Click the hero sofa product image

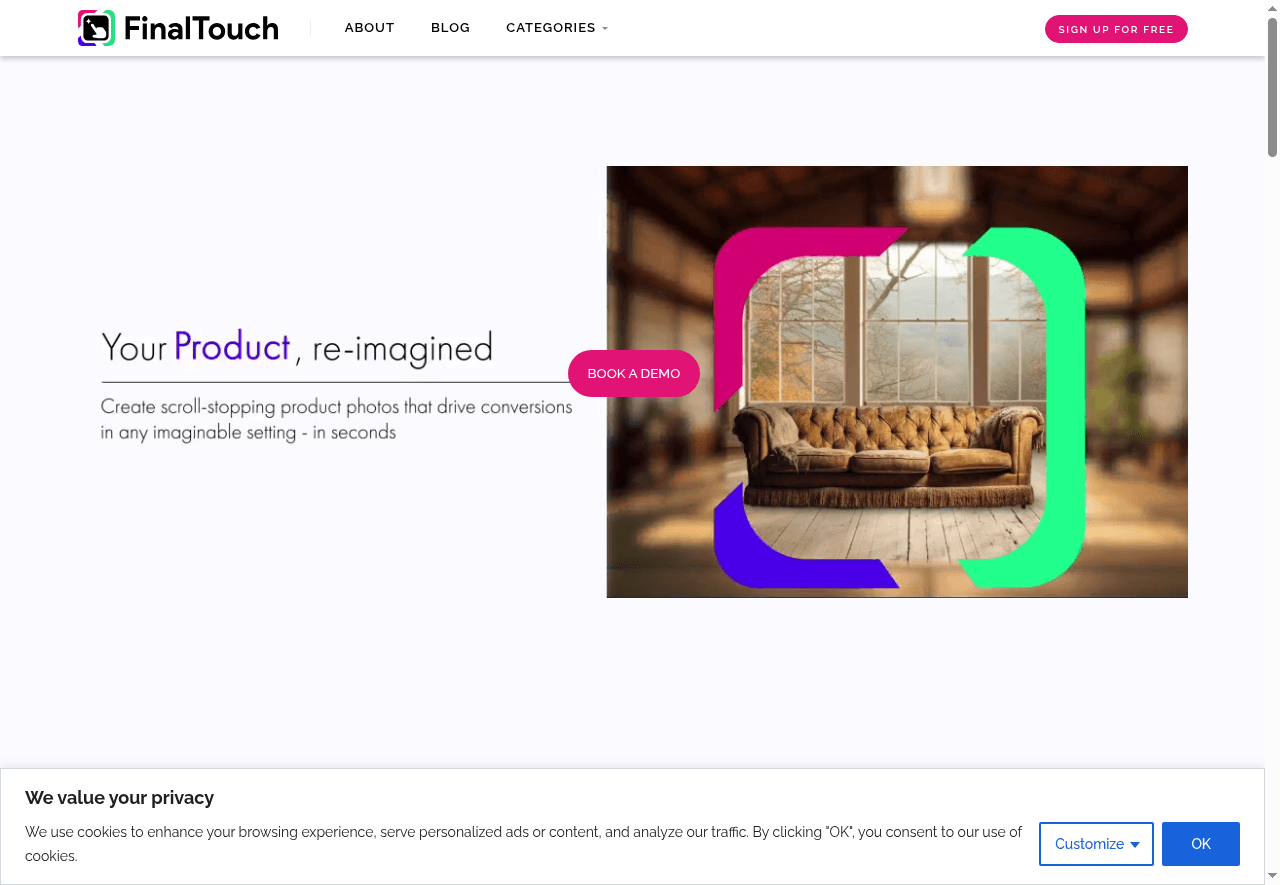point(897,382)
